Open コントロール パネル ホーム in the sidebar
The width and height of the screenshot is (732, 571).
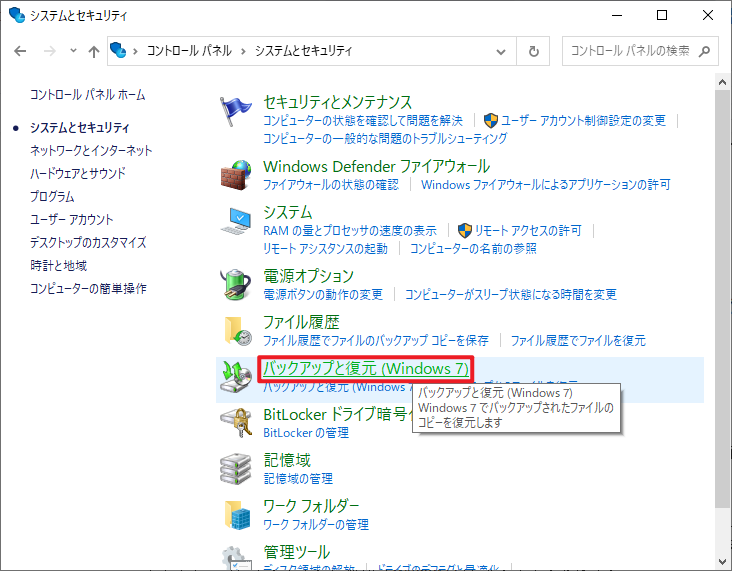click(87, 95)
